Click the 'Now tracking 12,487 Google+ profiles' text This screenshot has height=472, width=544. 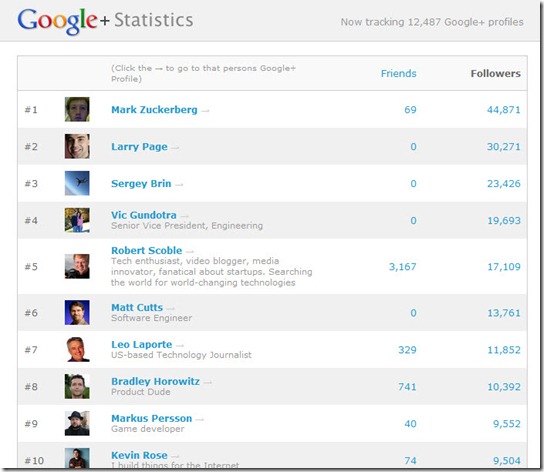tap(432, 22)
